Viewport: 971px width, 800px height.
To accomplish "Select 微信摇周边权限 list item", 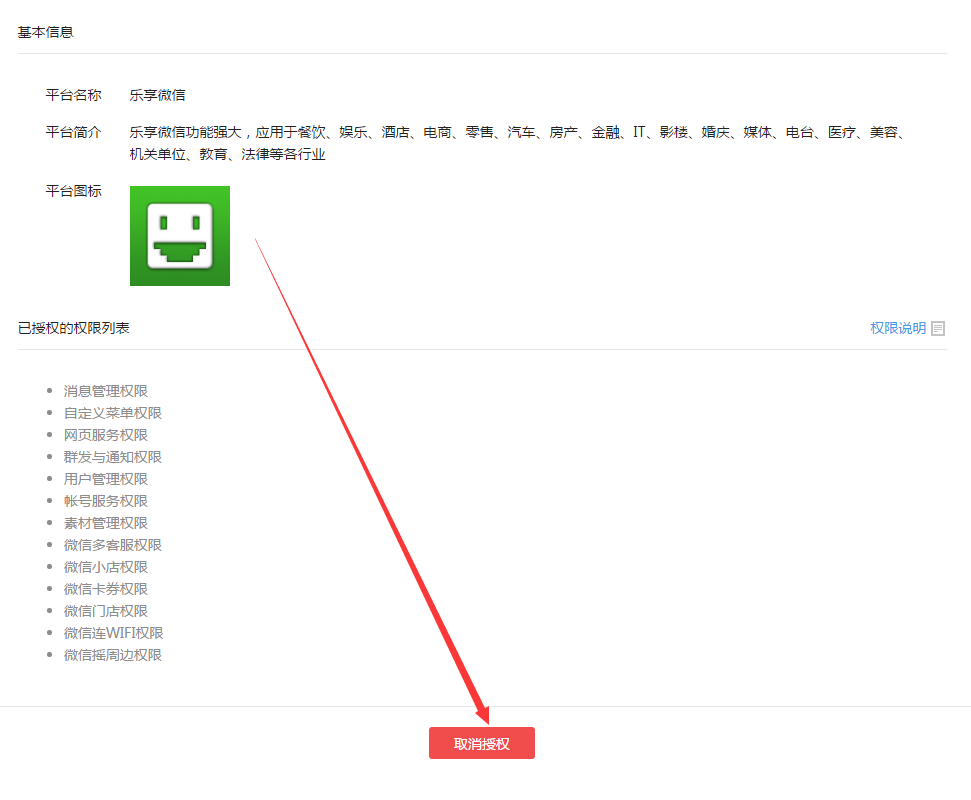I will pyautogui.click(x=112, y=655).
